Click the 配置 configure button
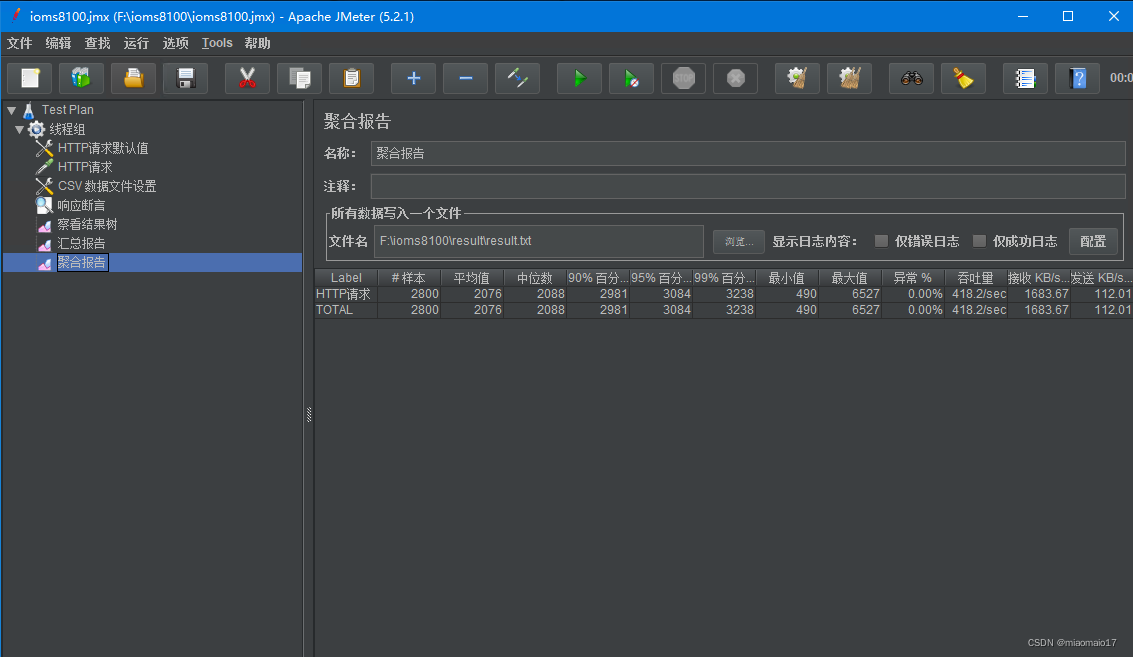Viewport: 1133px width, 657px height. pyautogui.click(x=1093, y=241)
